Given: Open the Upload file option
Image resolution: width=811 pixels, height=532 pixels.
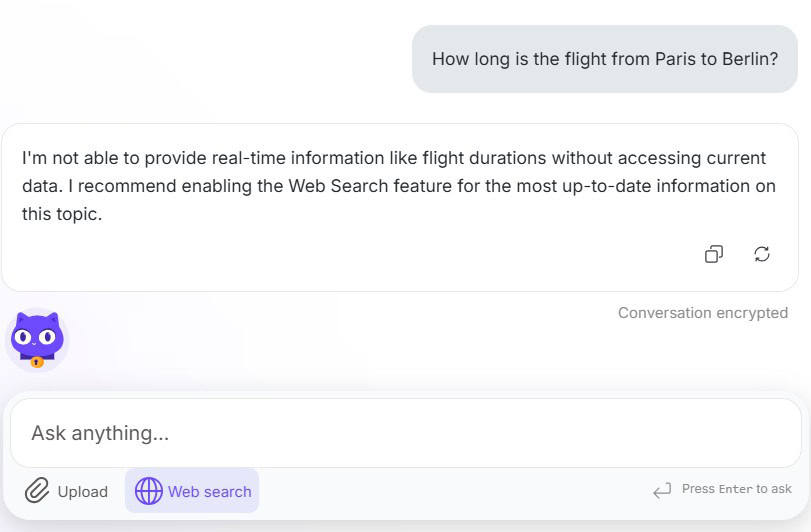Looking at the screenshot, I should (x=66, y=491).
